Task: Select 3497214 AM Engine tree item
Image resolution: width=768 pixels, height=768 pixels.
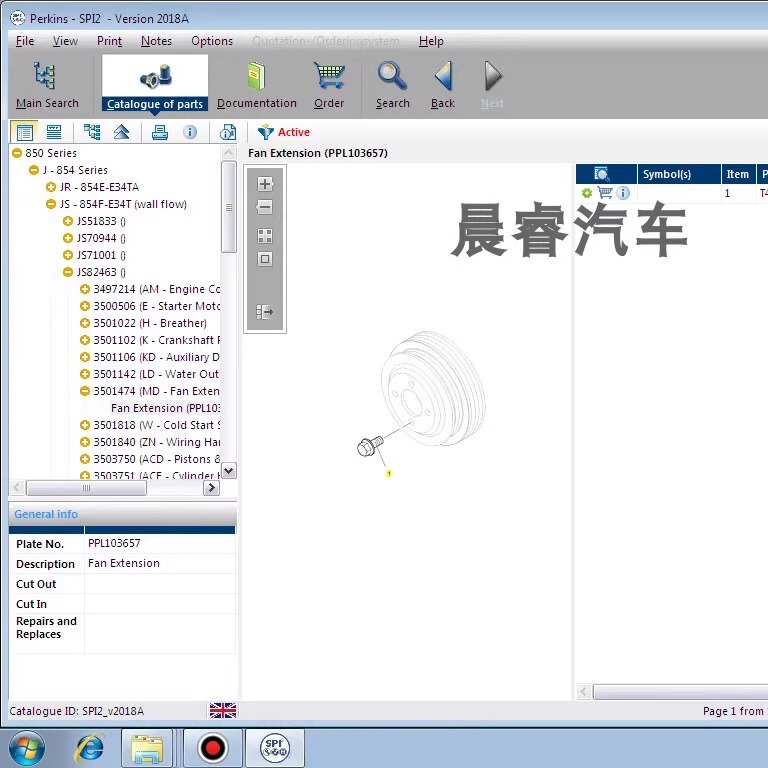Action: (156, 289)
